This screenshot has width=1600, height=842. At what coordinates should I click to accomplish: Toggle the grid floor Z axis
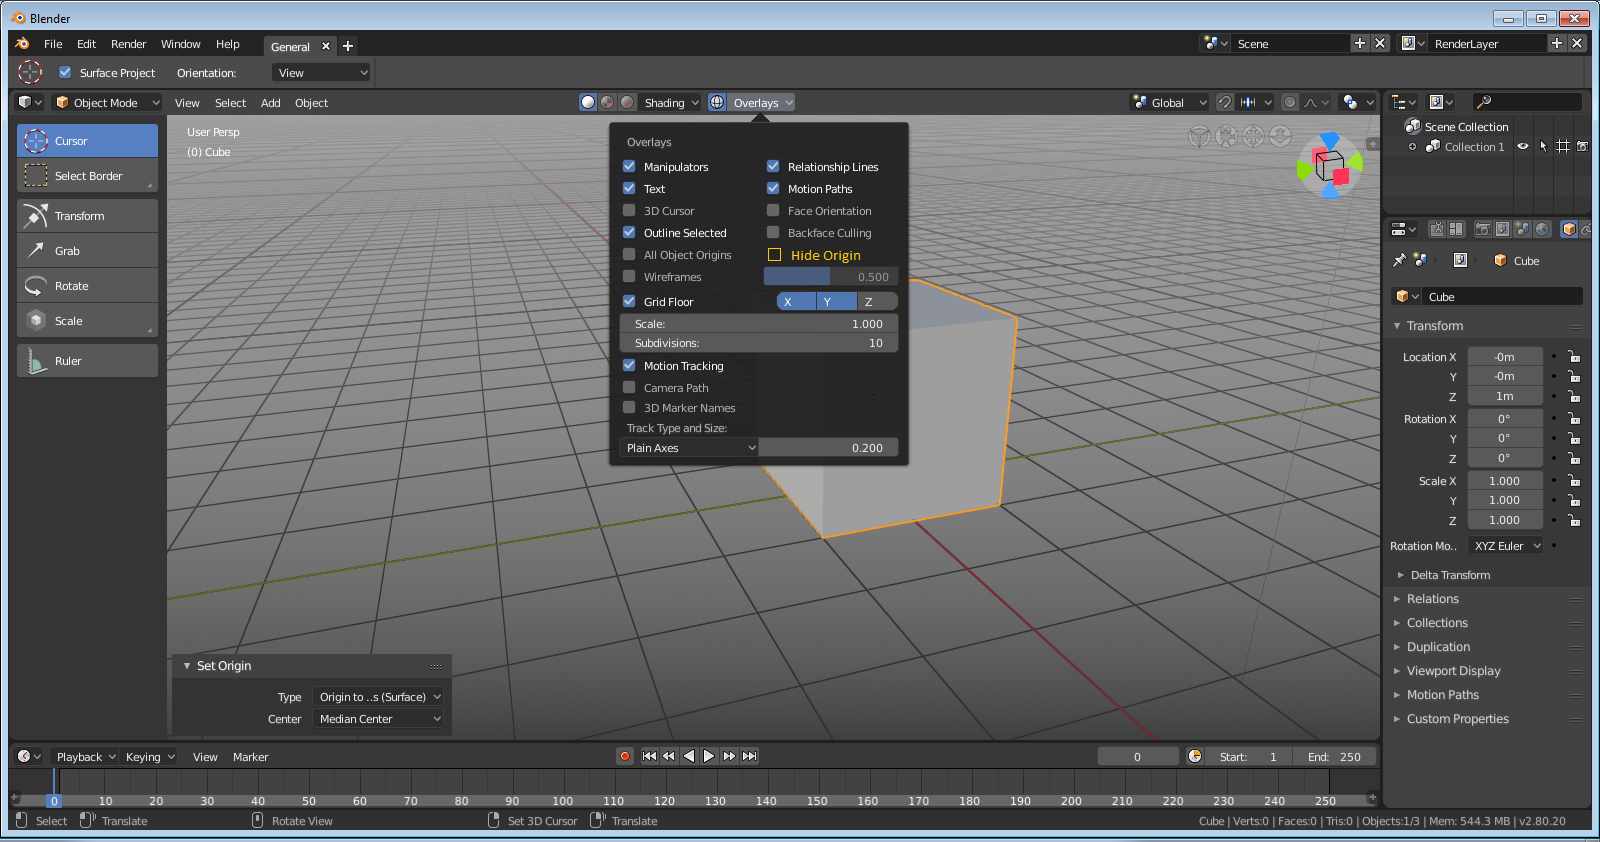[x=877, y=301]
